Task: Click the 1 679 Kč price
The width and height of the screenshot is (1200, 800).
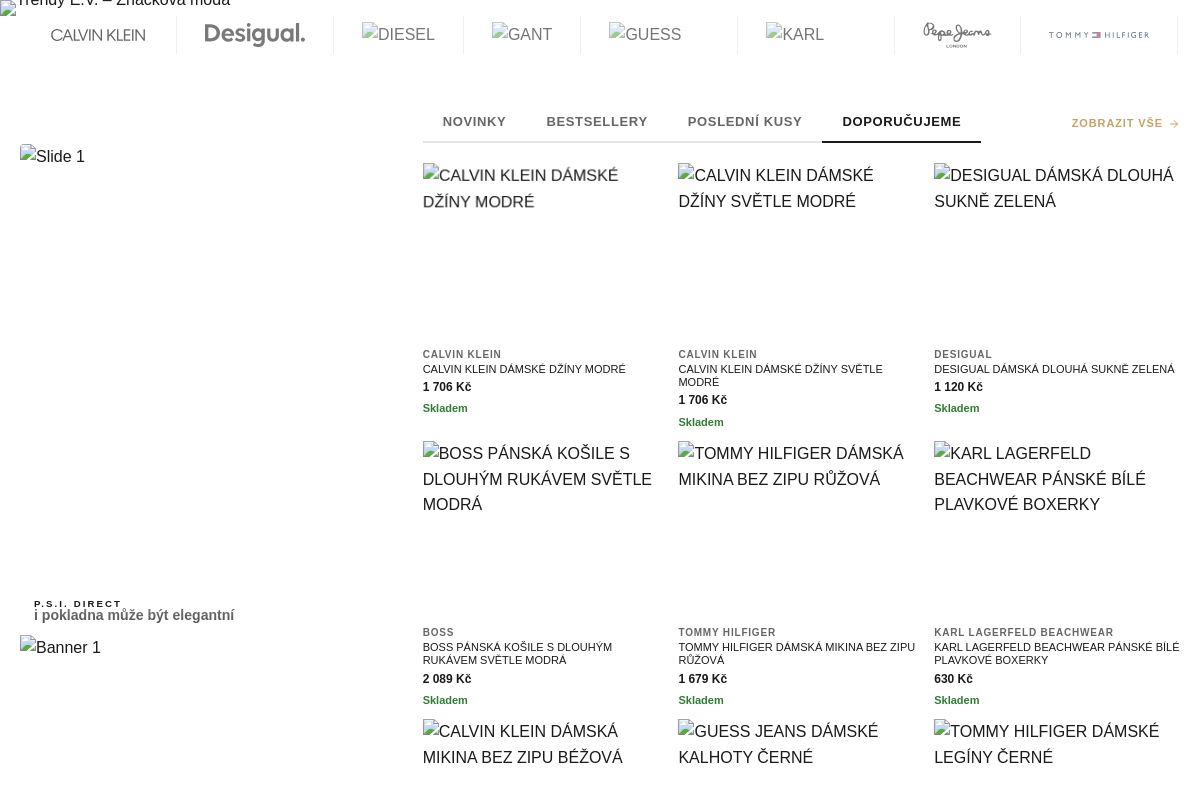Action: pyautogui.click(x=703, y=679)
